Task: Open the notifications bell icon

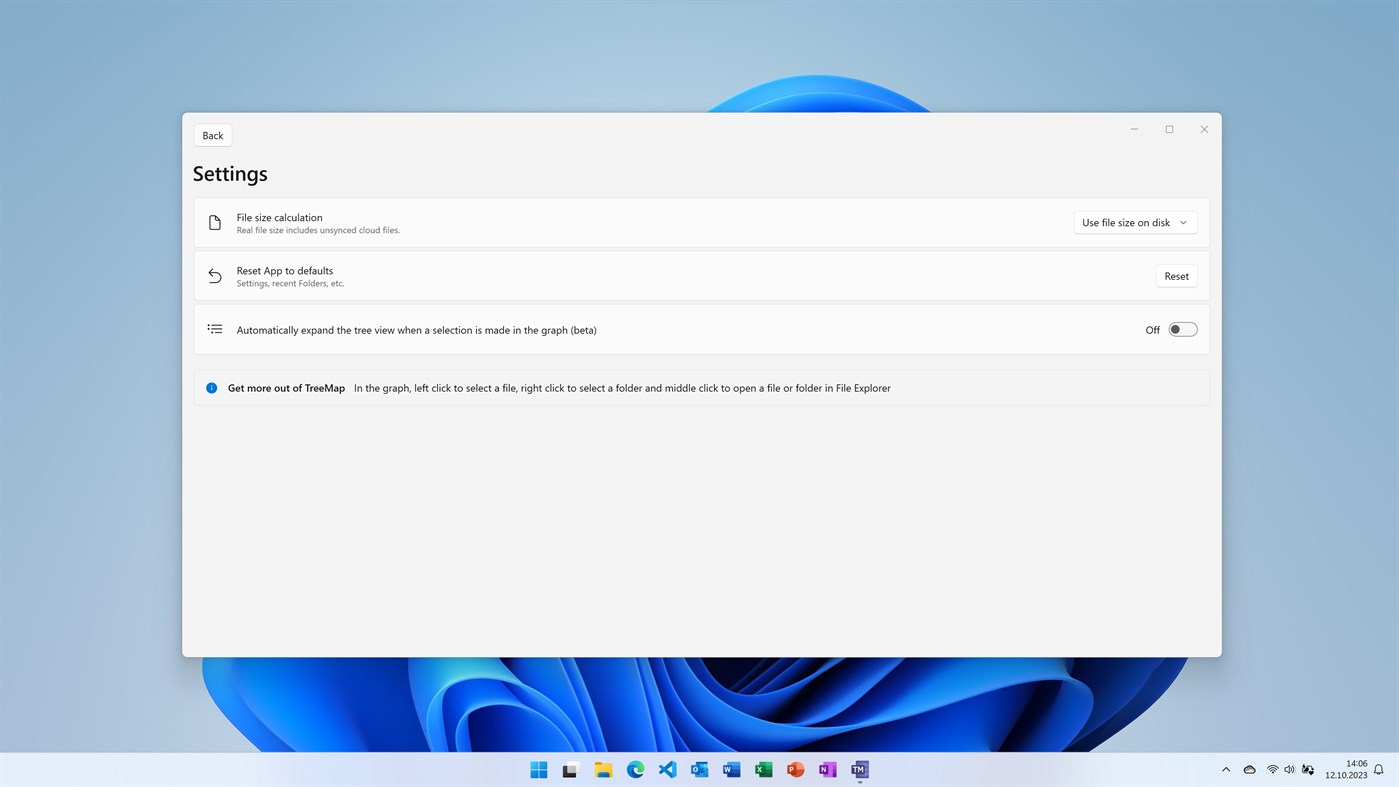Action: (1378, 769)
